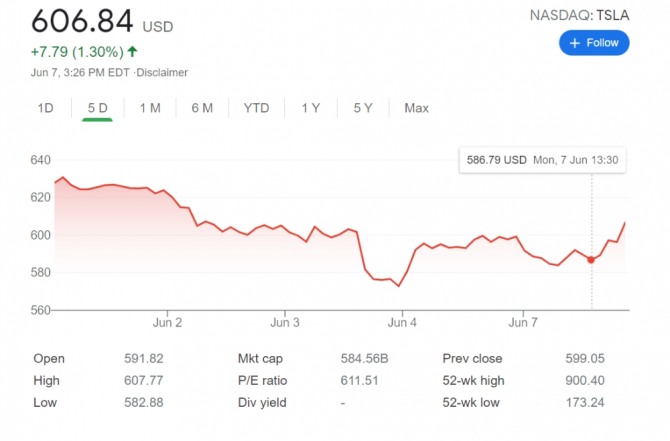Click the Follow button
The width and height of the screenshot is (670, 441).
coord(594,43)
